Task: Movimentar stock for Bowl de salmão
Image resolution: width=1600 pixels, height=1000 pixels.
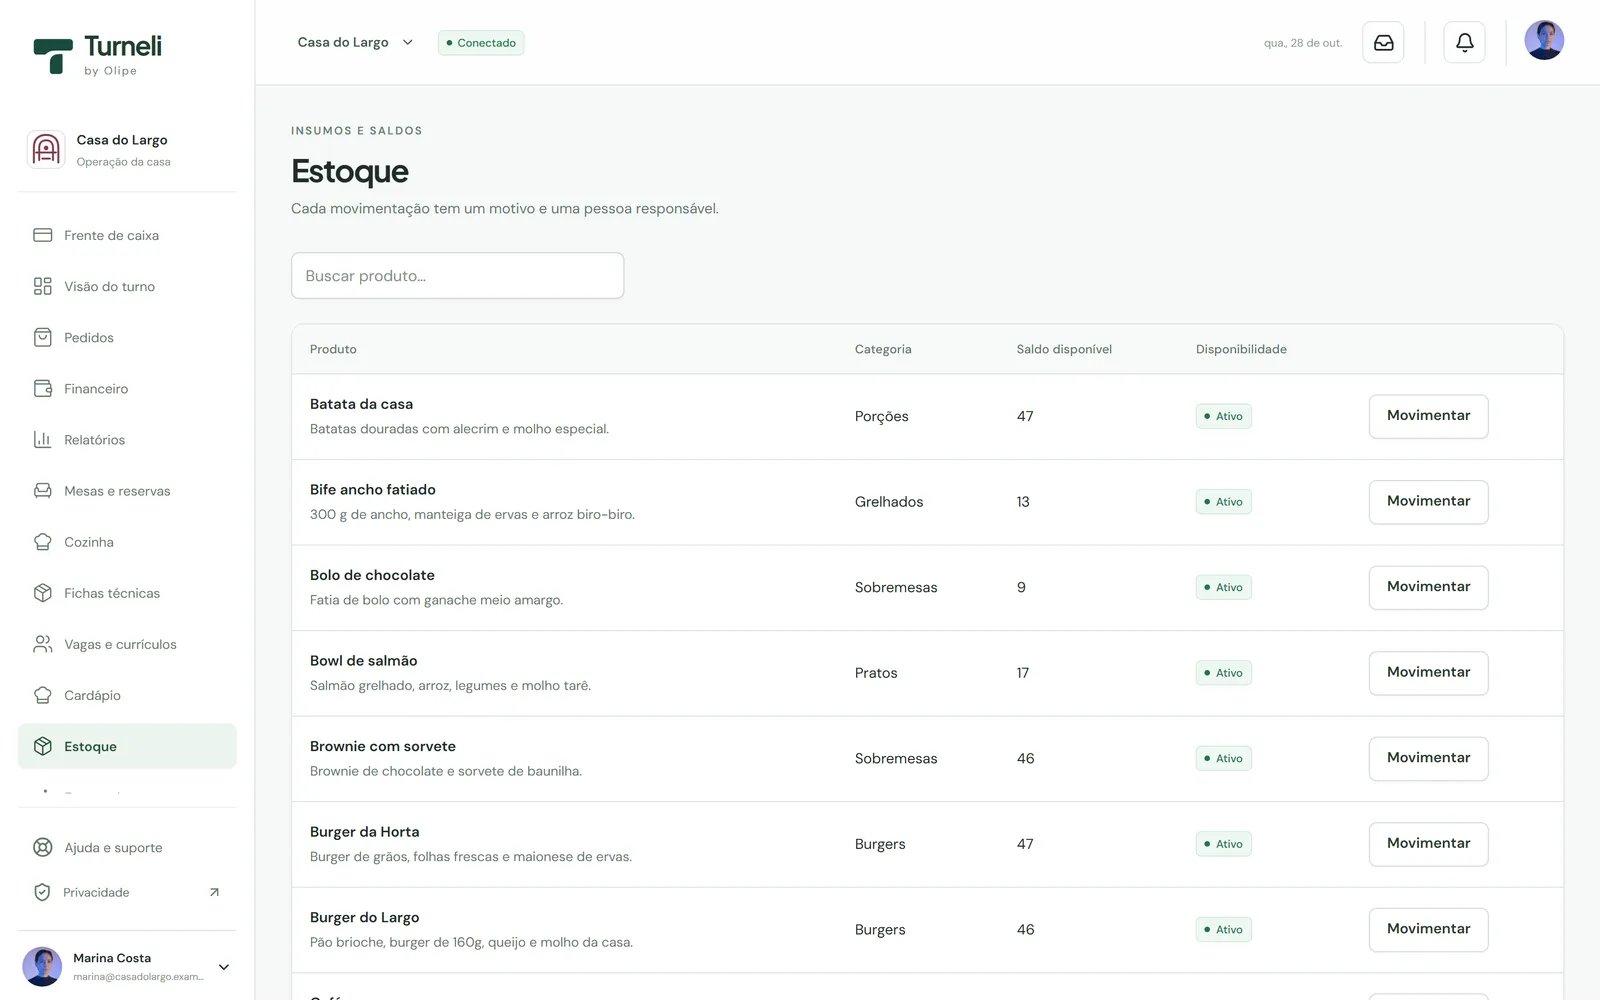Action: 1428,673
